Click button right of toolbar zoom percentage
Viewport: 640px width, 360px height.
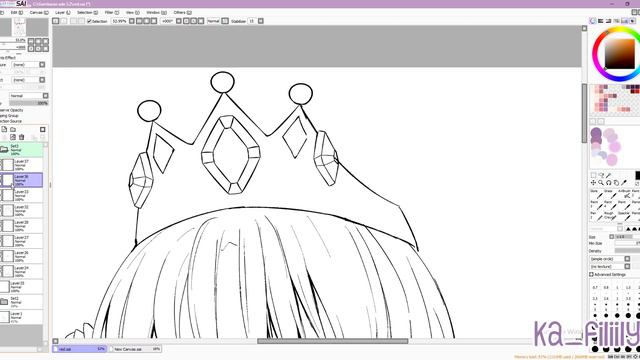[x=132, y=21]
